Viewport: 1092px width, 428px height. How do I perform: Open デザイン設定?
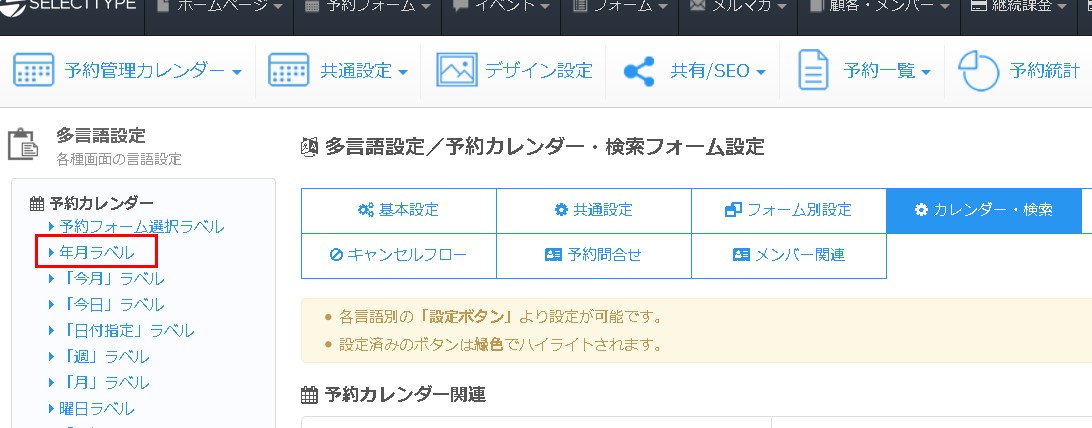pos(538,71)
